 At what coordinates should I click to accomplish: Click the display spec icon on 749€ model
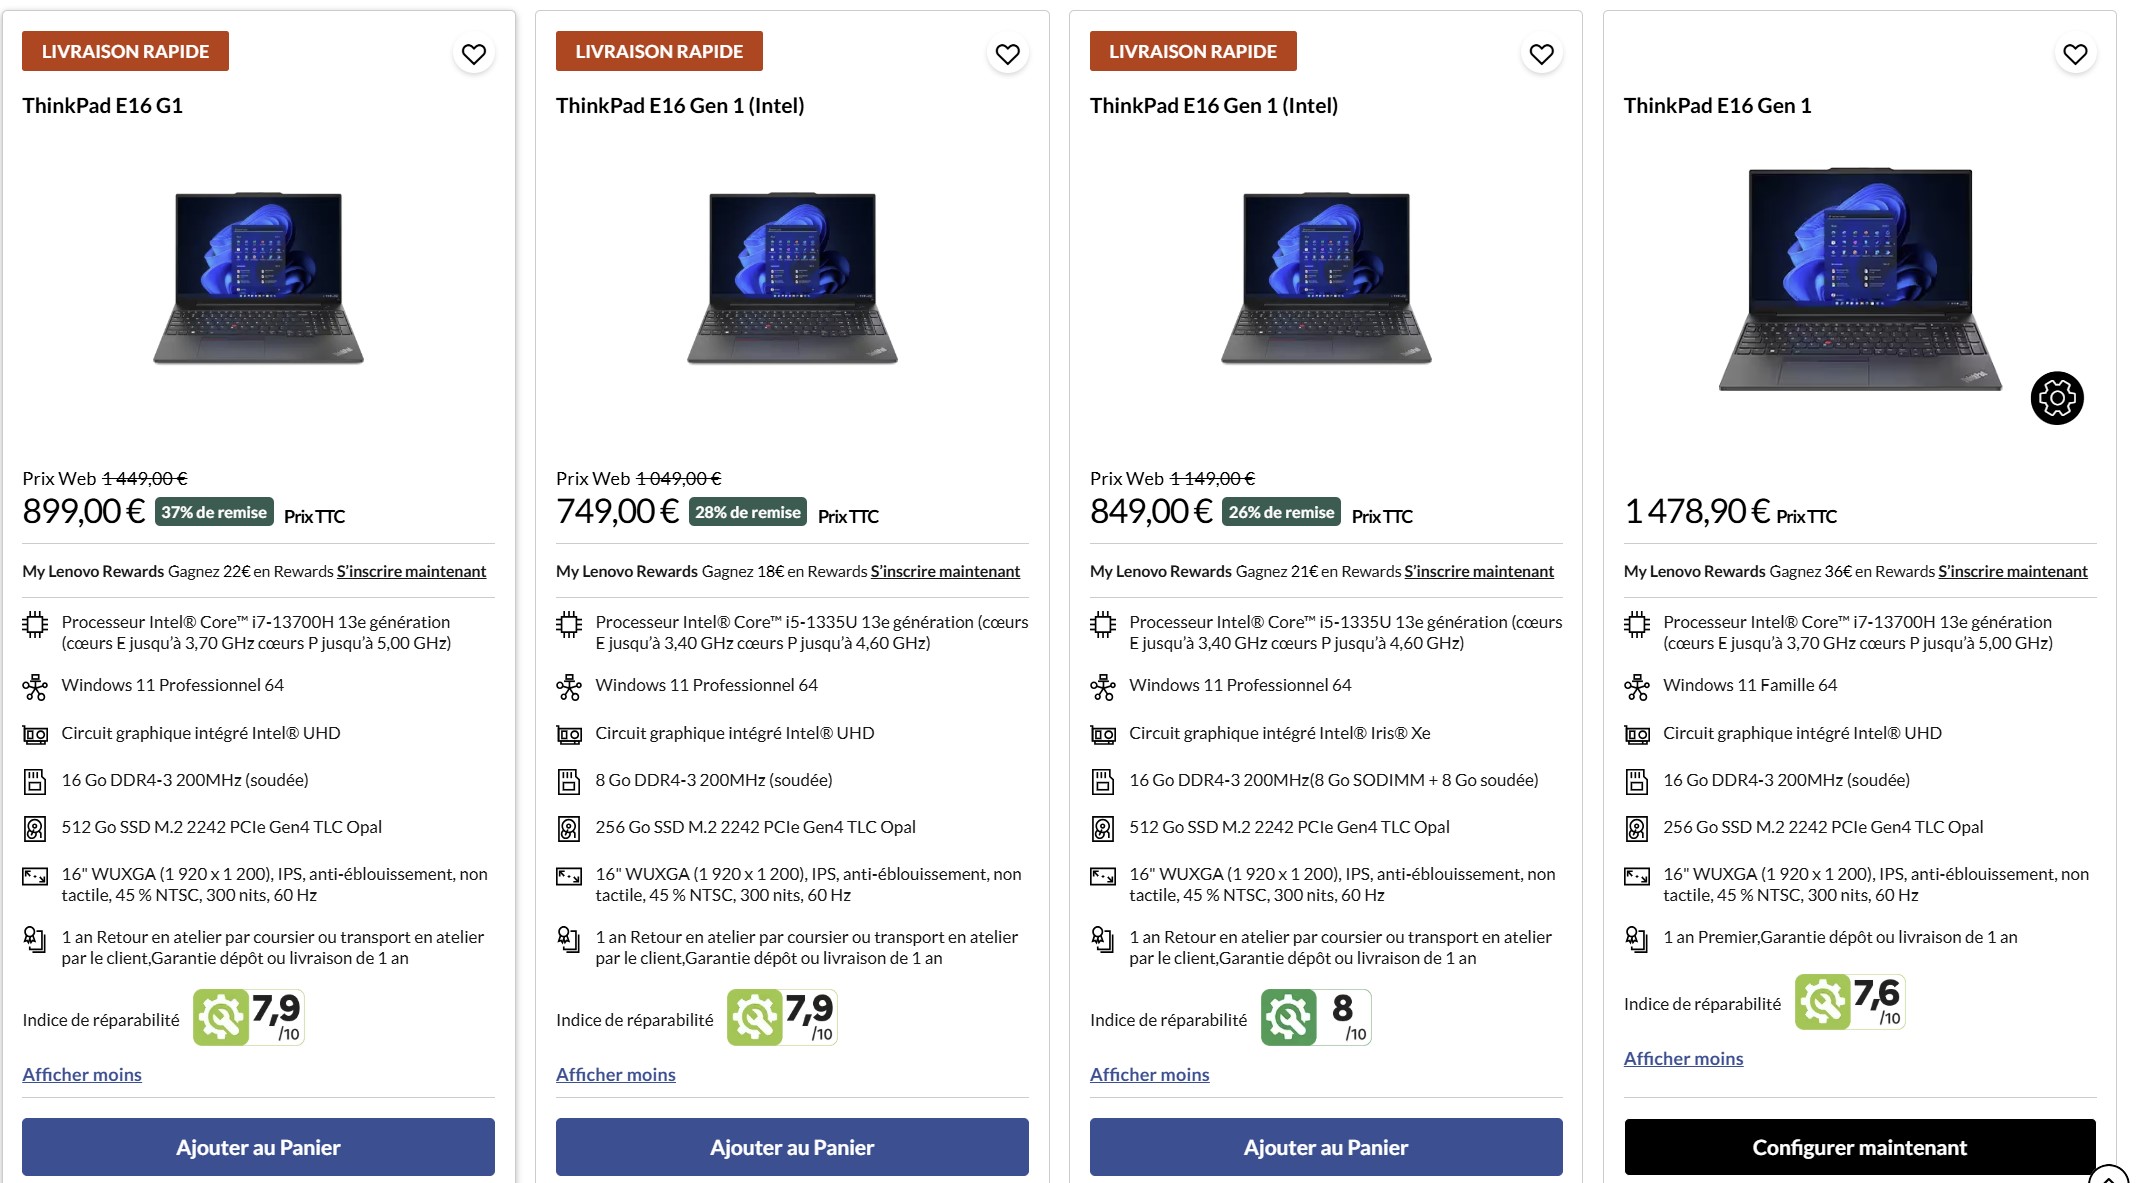pos(570,876)
